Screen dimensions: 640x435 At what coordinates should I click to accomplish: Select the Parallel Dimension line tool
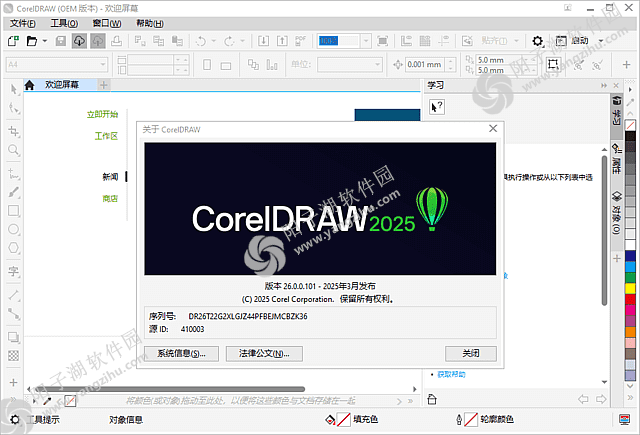pos(14,295)
